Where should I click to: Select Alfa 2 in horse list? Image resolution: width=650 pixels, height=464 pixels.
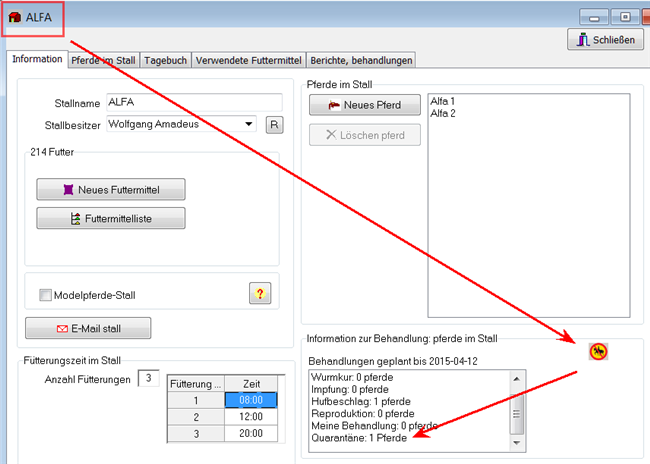click(442, 113)
